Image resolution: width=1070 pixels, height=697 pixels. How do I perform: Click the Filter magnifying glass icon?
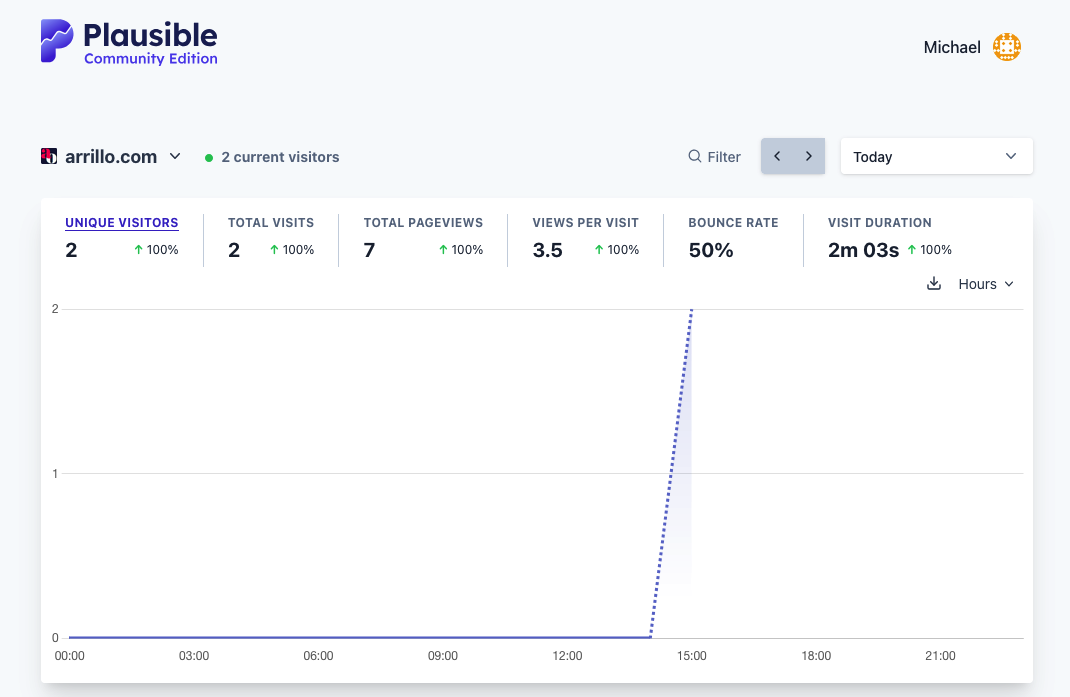[695, 157]
